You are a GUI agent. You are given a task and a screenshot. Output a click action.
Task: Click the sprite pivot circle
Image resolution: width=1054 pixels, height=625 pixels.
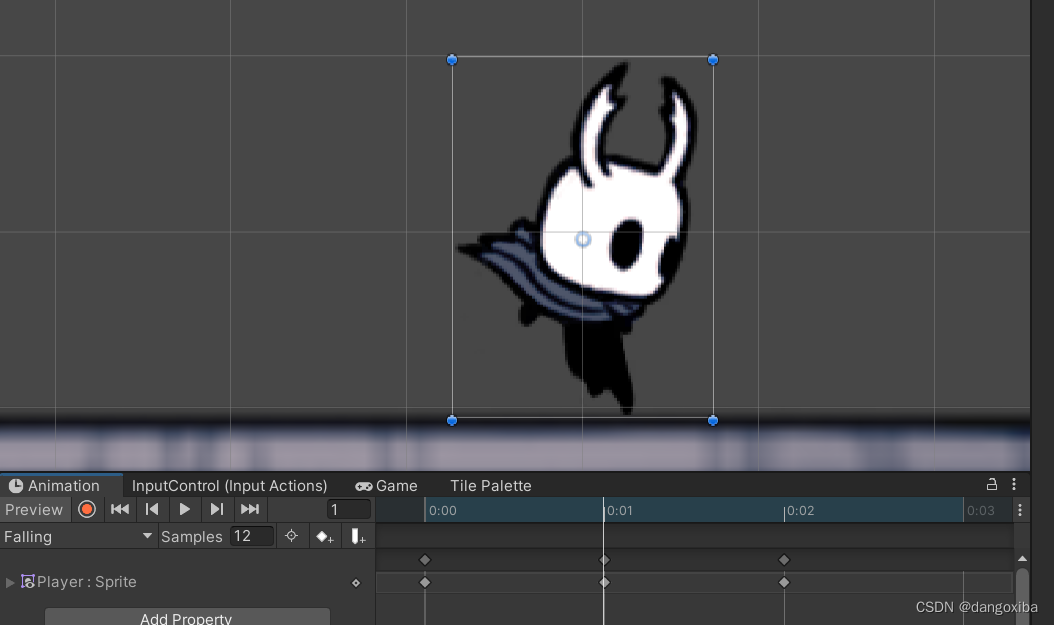point(583,239)
